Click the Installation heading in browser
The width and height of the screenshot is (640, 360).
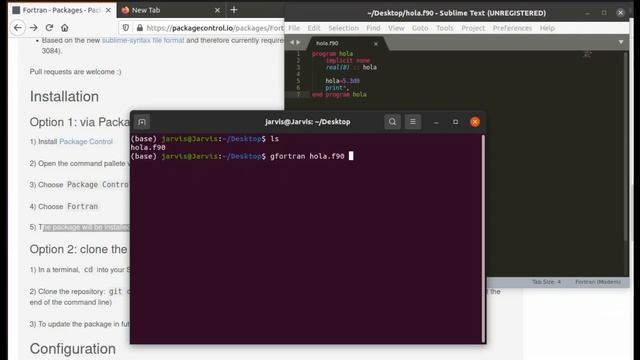(x=64, y=97)
